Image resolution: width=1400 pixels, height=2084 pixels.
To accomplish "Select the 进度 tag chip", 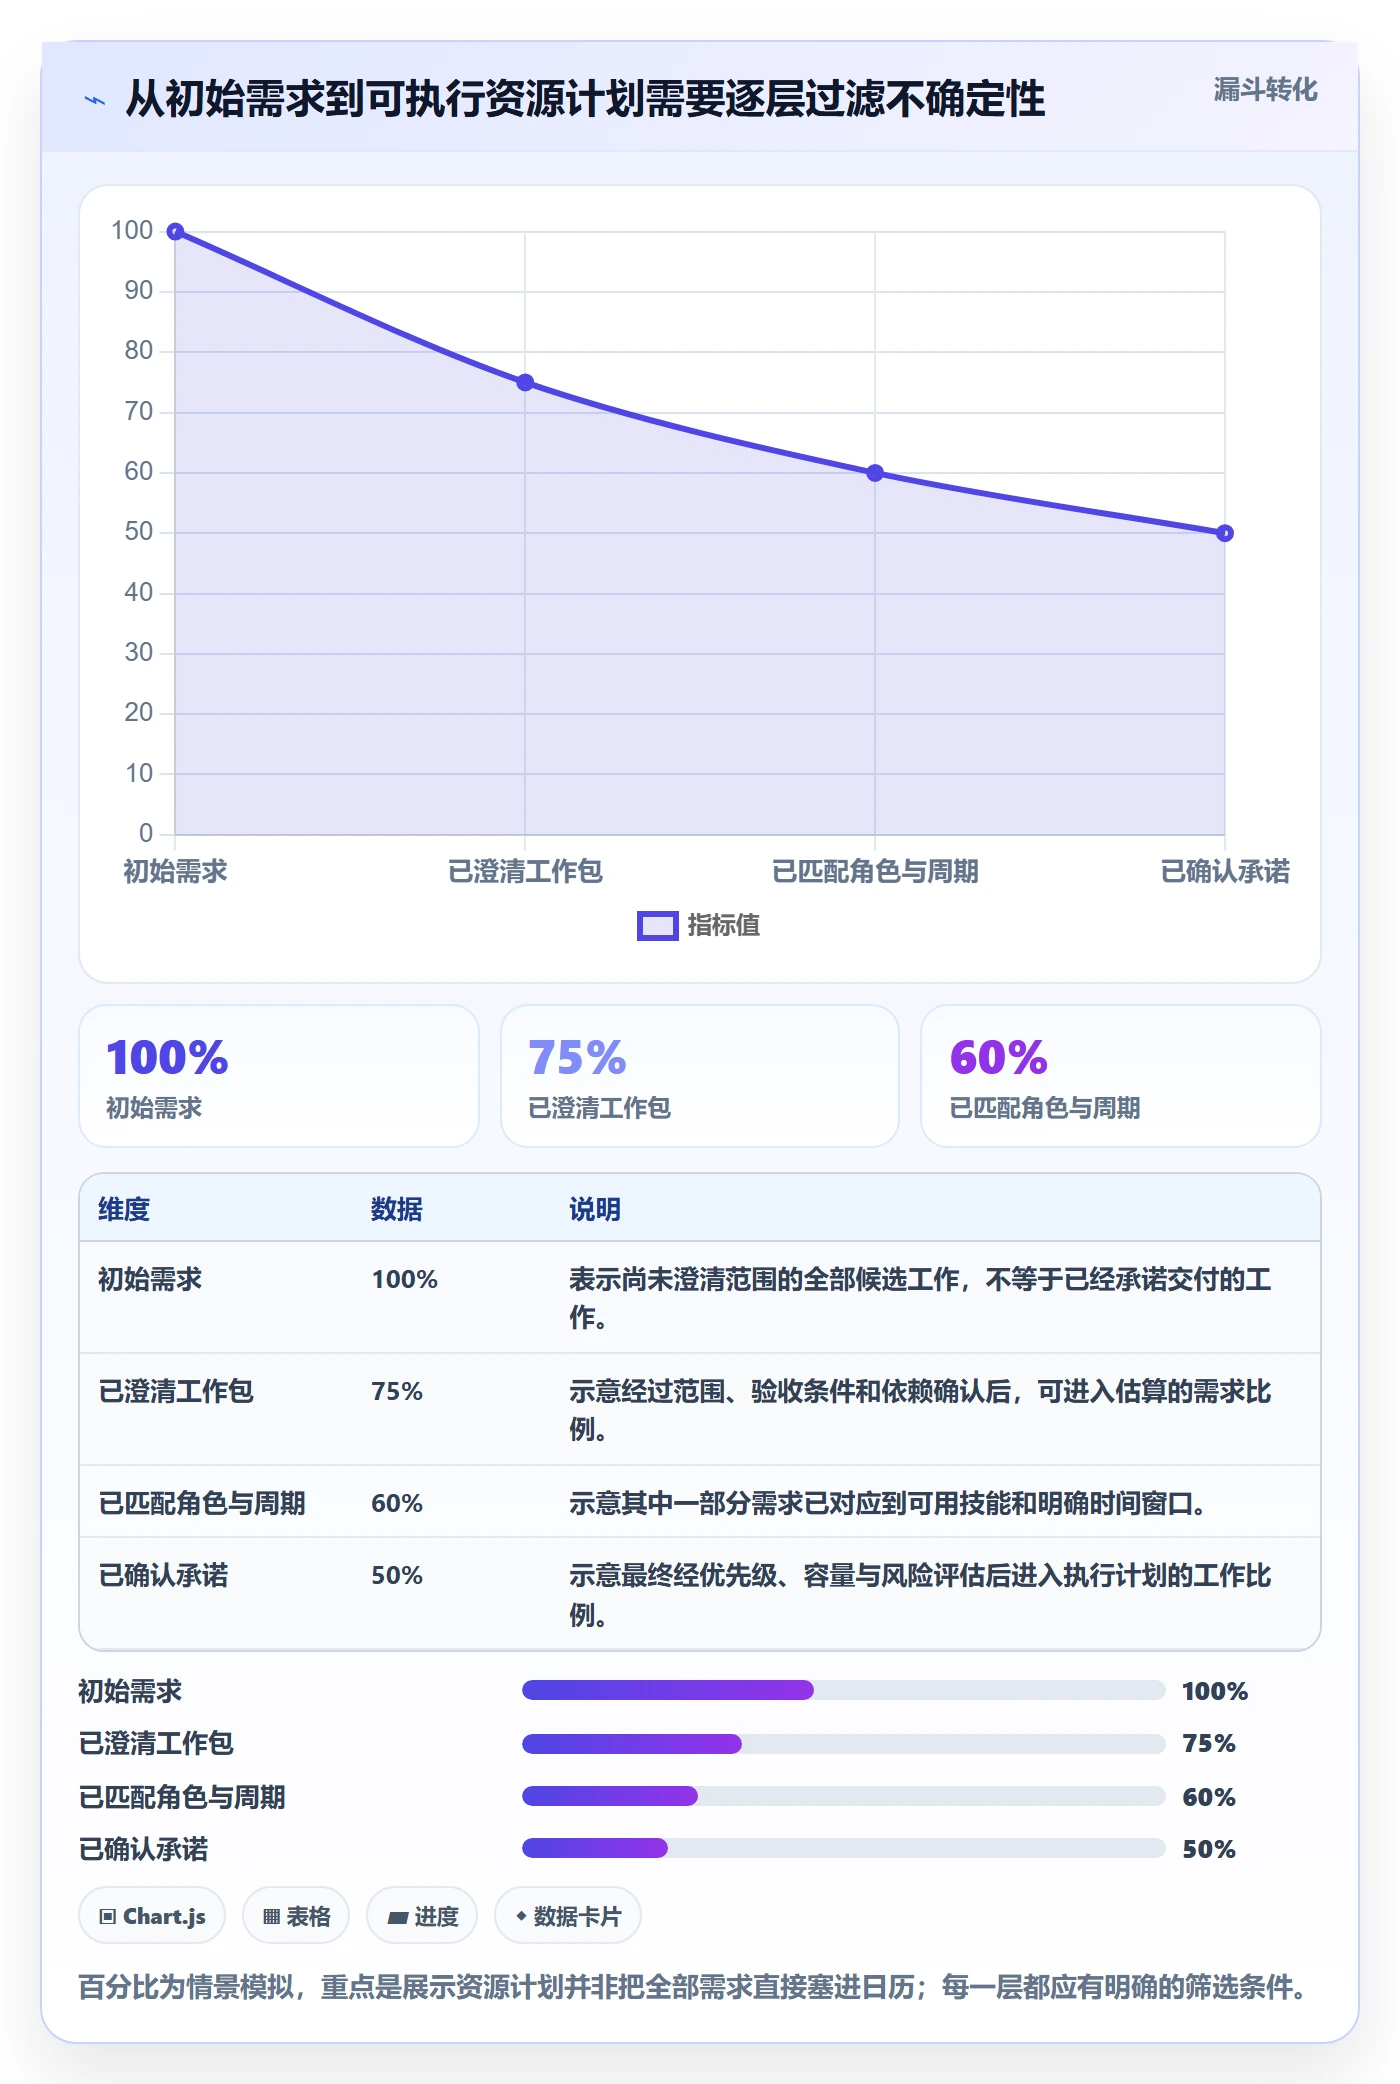I will click(x=422, y=1916).
